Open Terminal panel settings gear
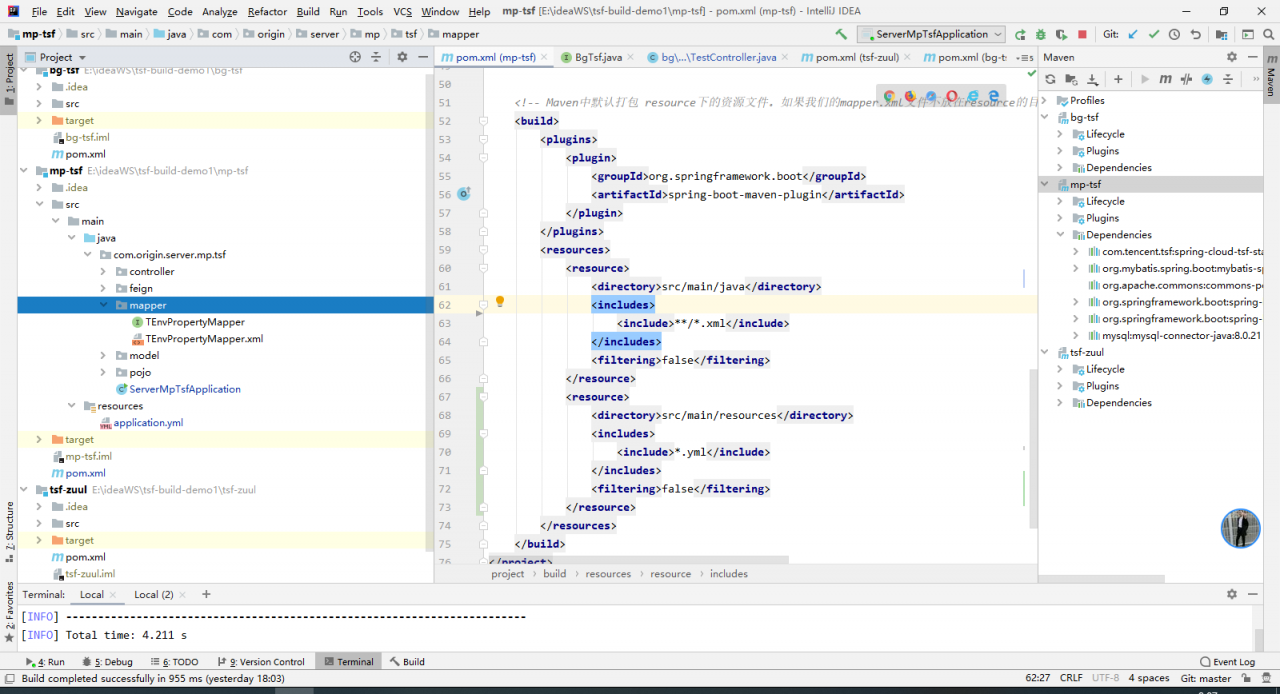Viewport: 1280px width, 694px height. point(1232,594)
